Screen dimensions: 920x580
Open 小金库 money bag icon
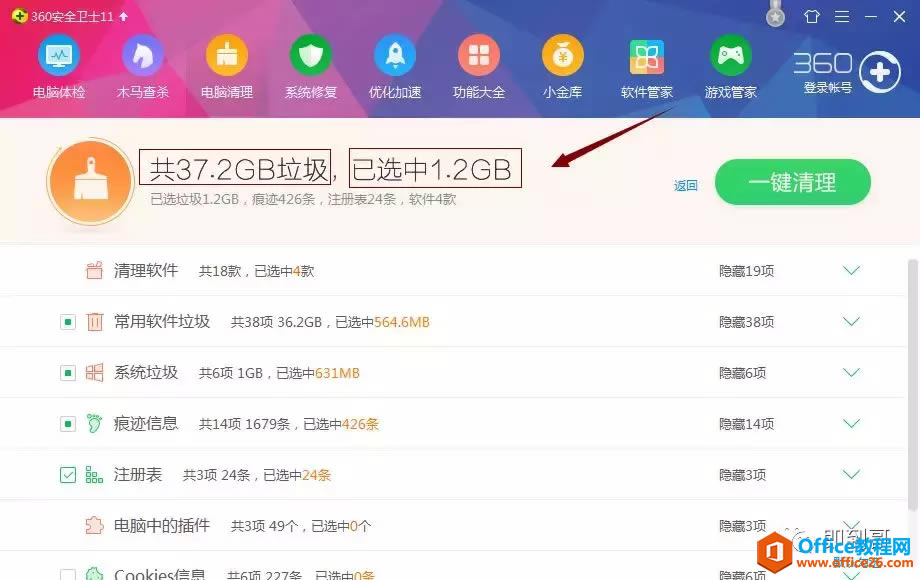(563, 56)
